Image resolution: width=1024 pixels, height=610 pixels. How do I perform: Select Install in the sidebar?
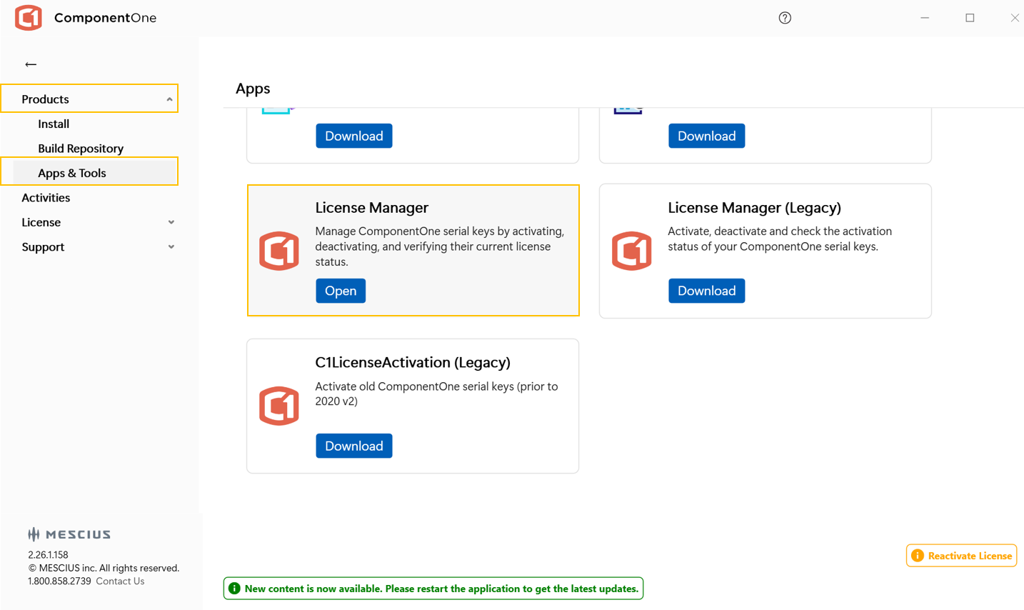click(x=54, y=124)
